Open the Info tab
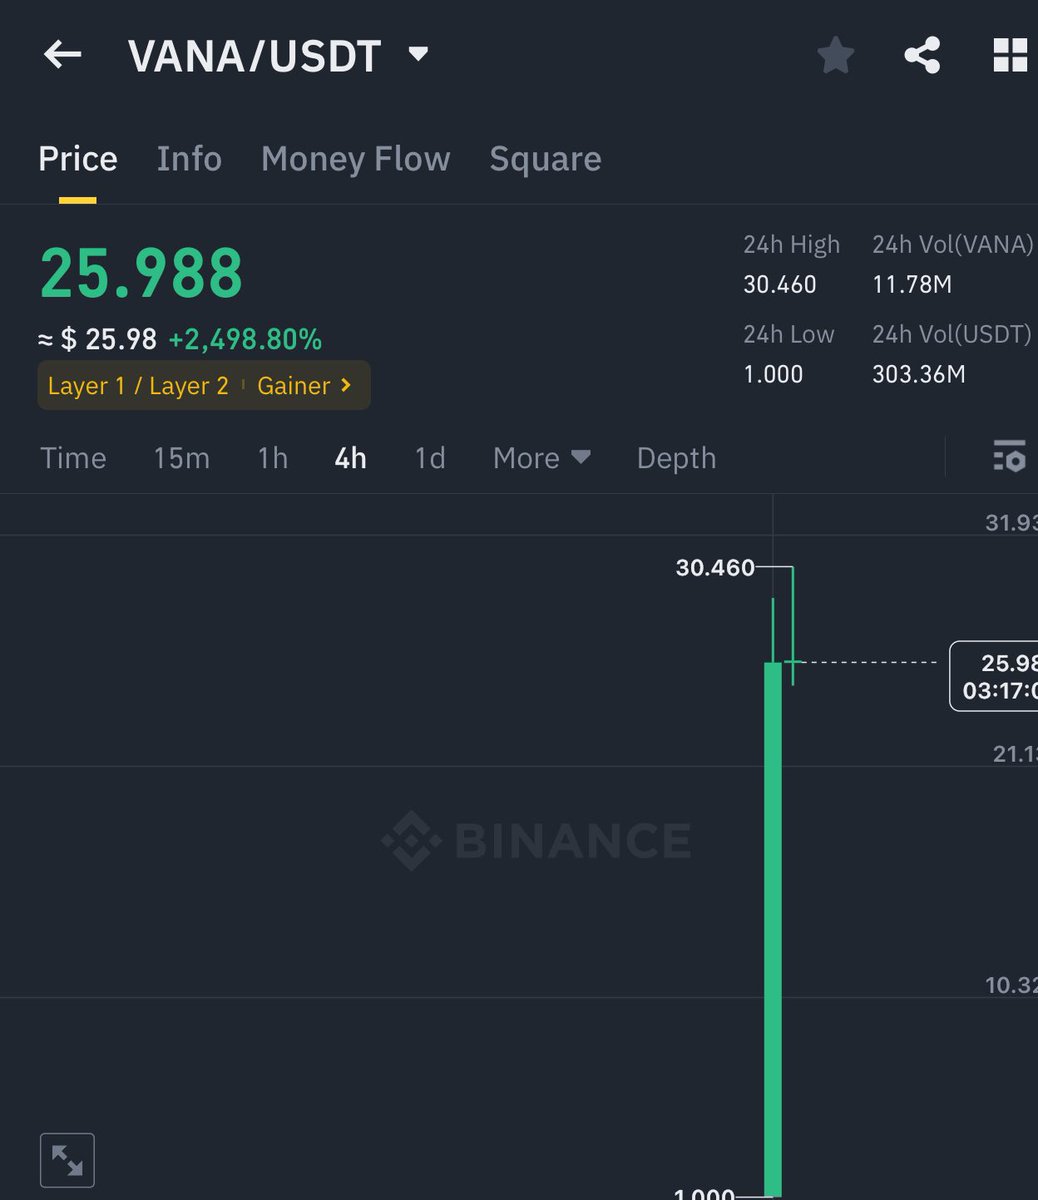This screenshot has height=1200, width=1038. 189,158
